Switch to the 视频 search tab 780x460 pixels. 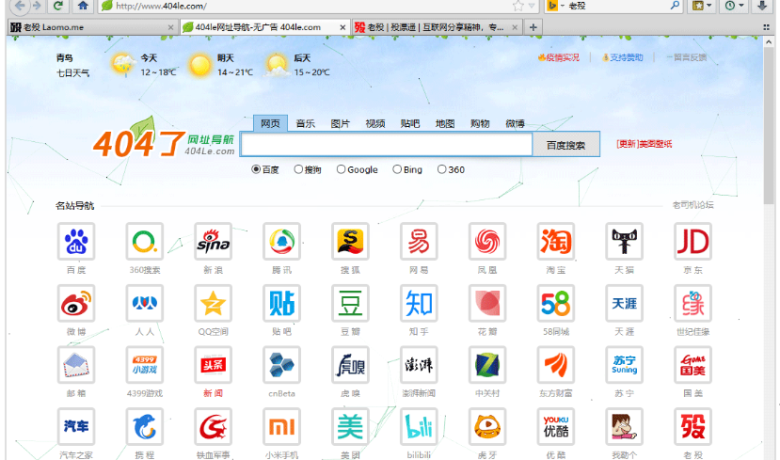[375, 123]
